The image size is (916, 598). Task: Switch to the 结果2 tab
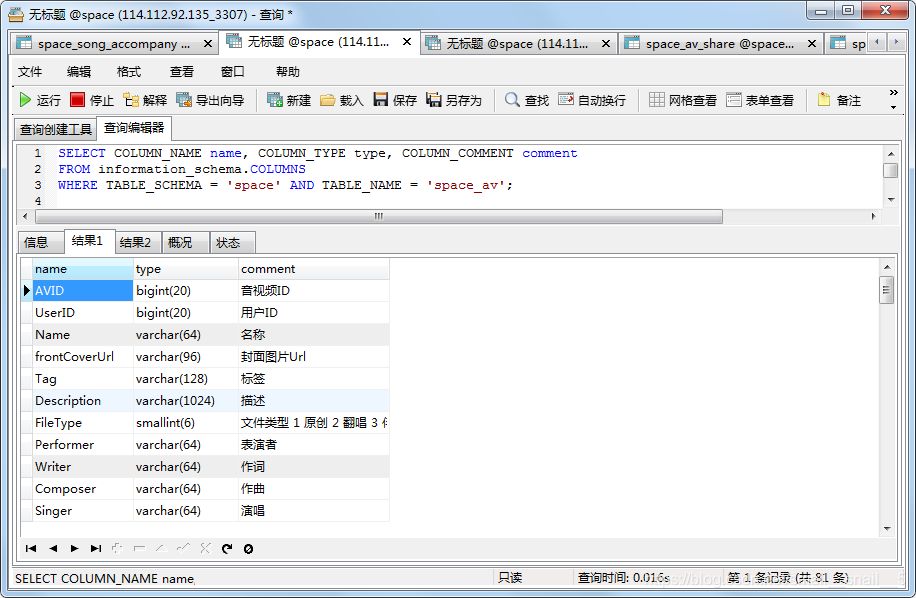(138, 242)
